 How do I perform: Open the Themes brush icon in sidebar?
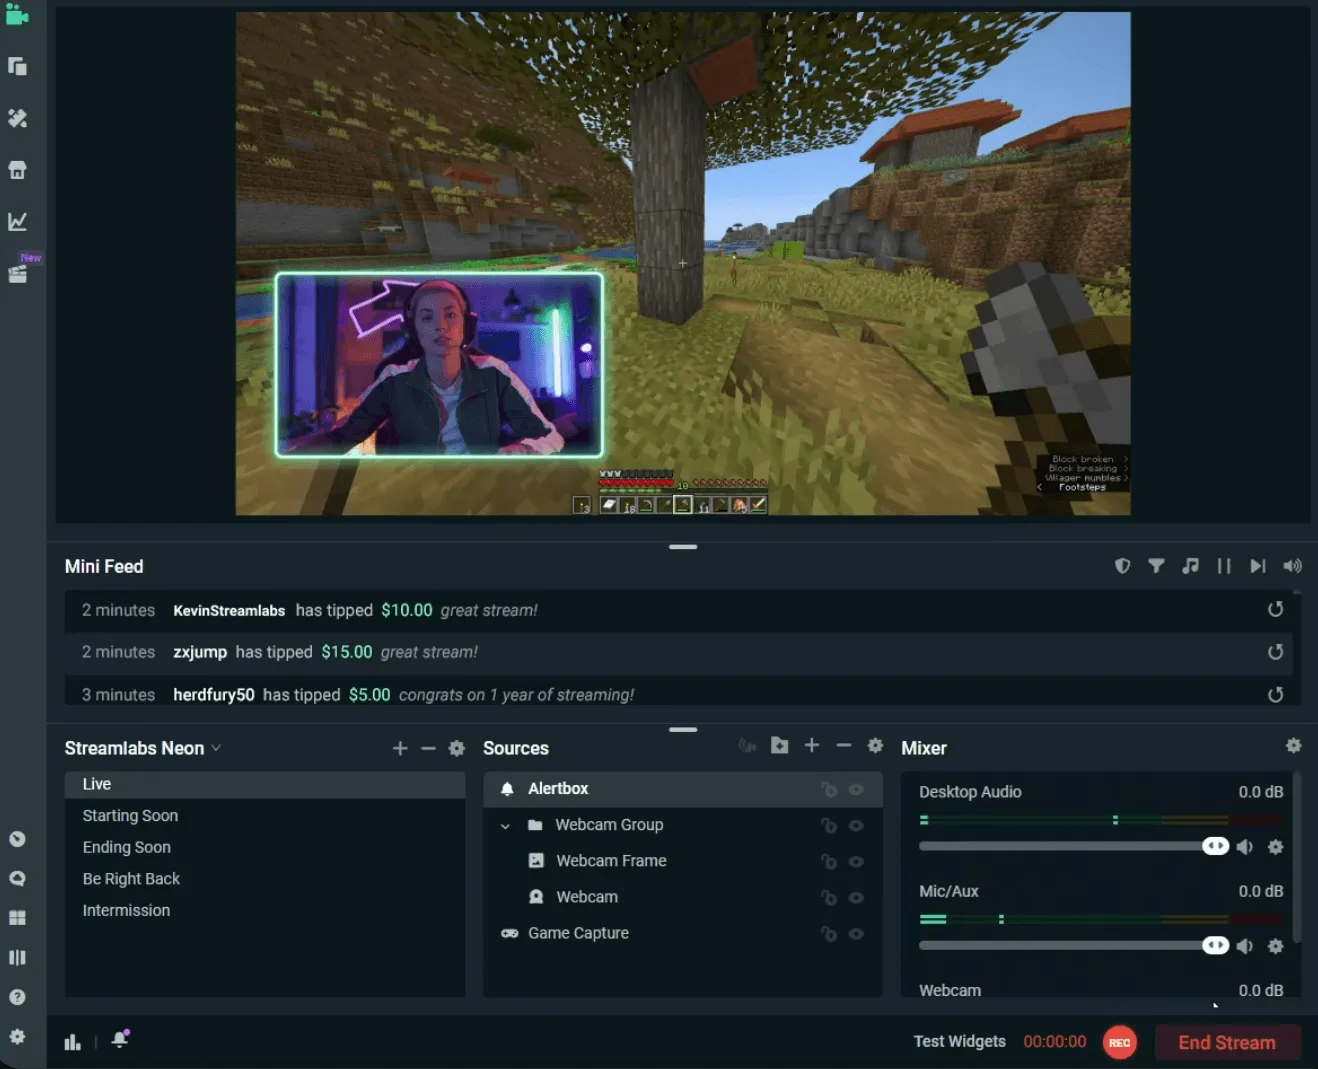[x=17, y=118]
